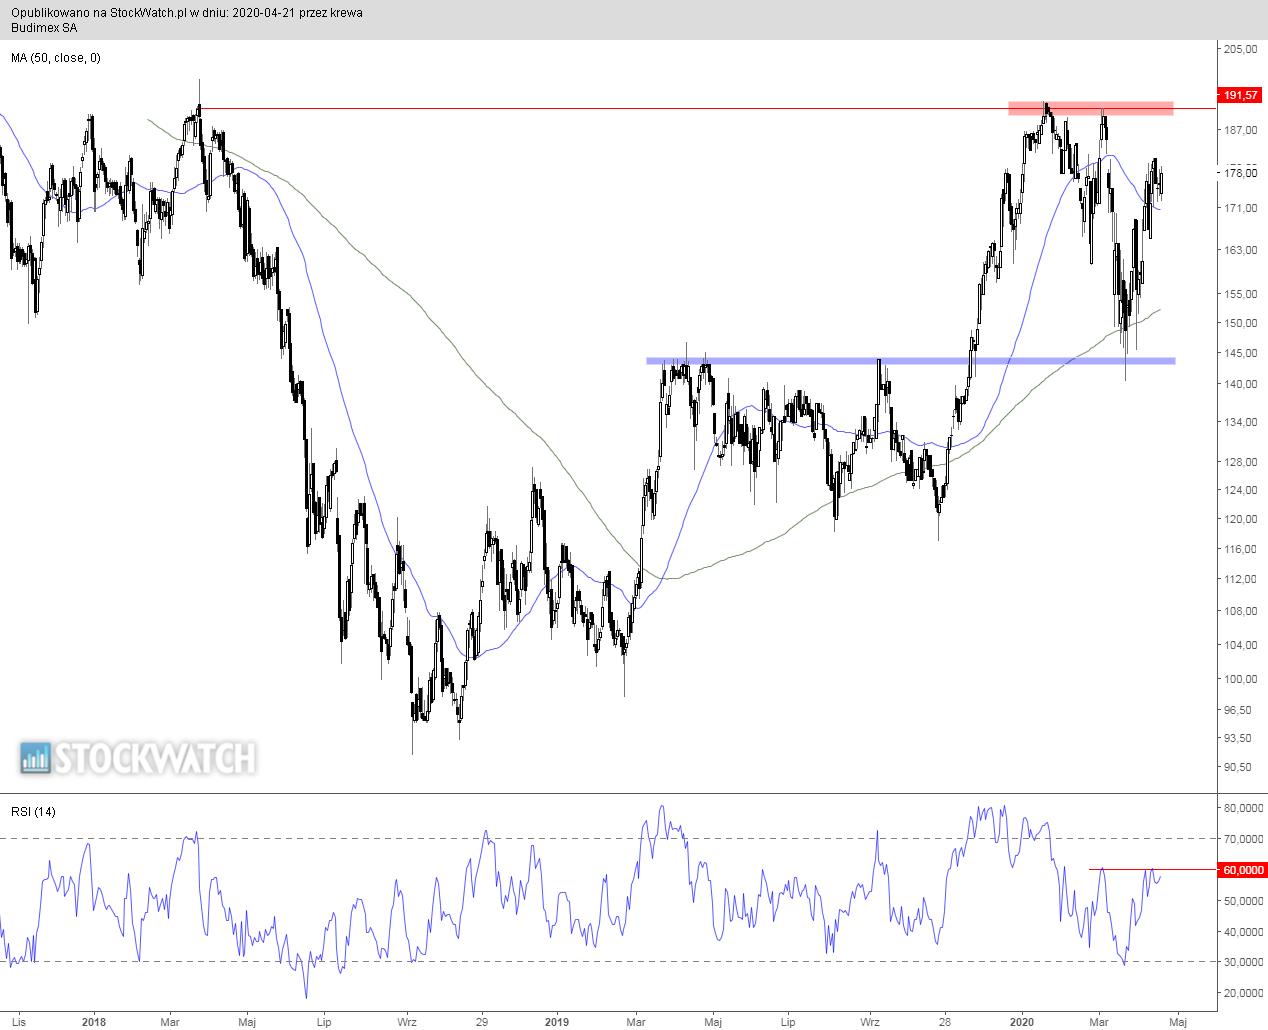Click the 70,0000 RSI axis label
Image resolution: width=1268 pixels, height=1030 pixels.
[x=1243, y=838]
